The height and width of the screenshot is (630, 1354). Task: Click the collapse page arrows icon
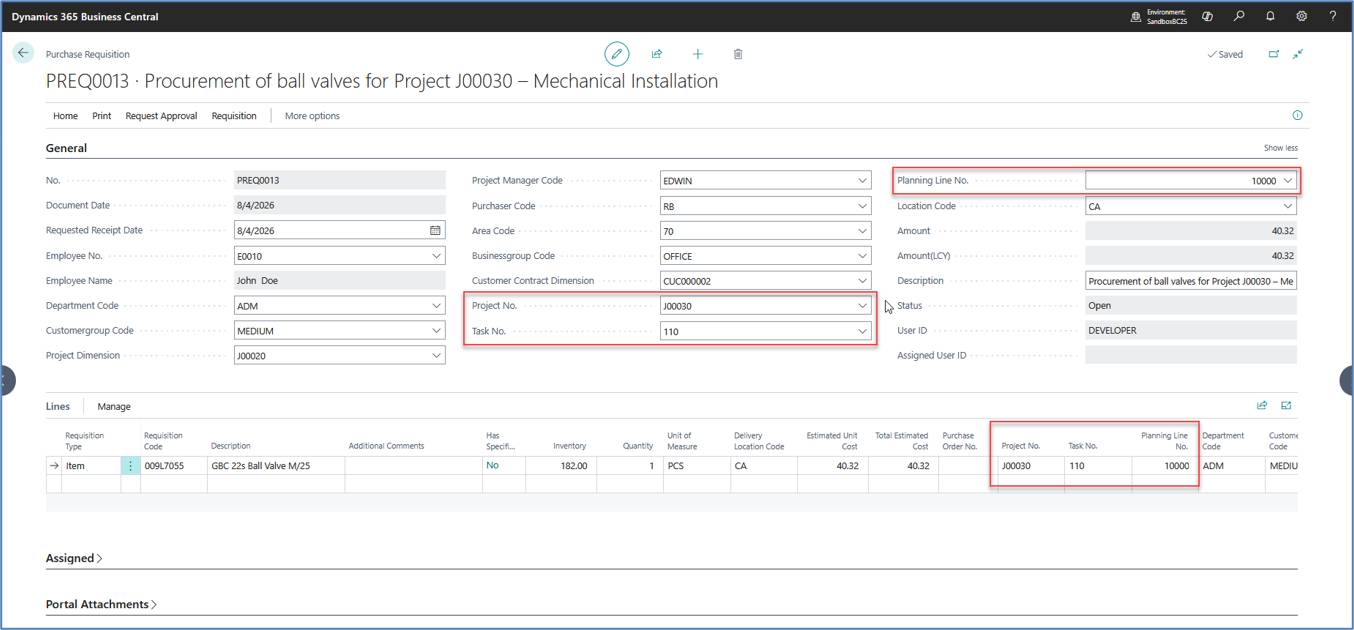click(1298, 54)
